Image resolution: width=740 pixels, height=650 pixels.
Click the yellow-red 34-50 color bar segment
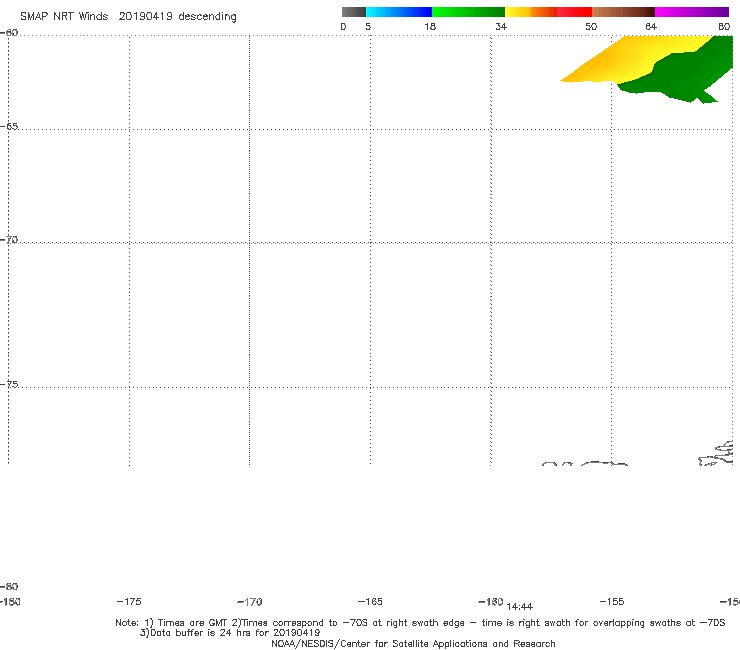tap(548, 12)
